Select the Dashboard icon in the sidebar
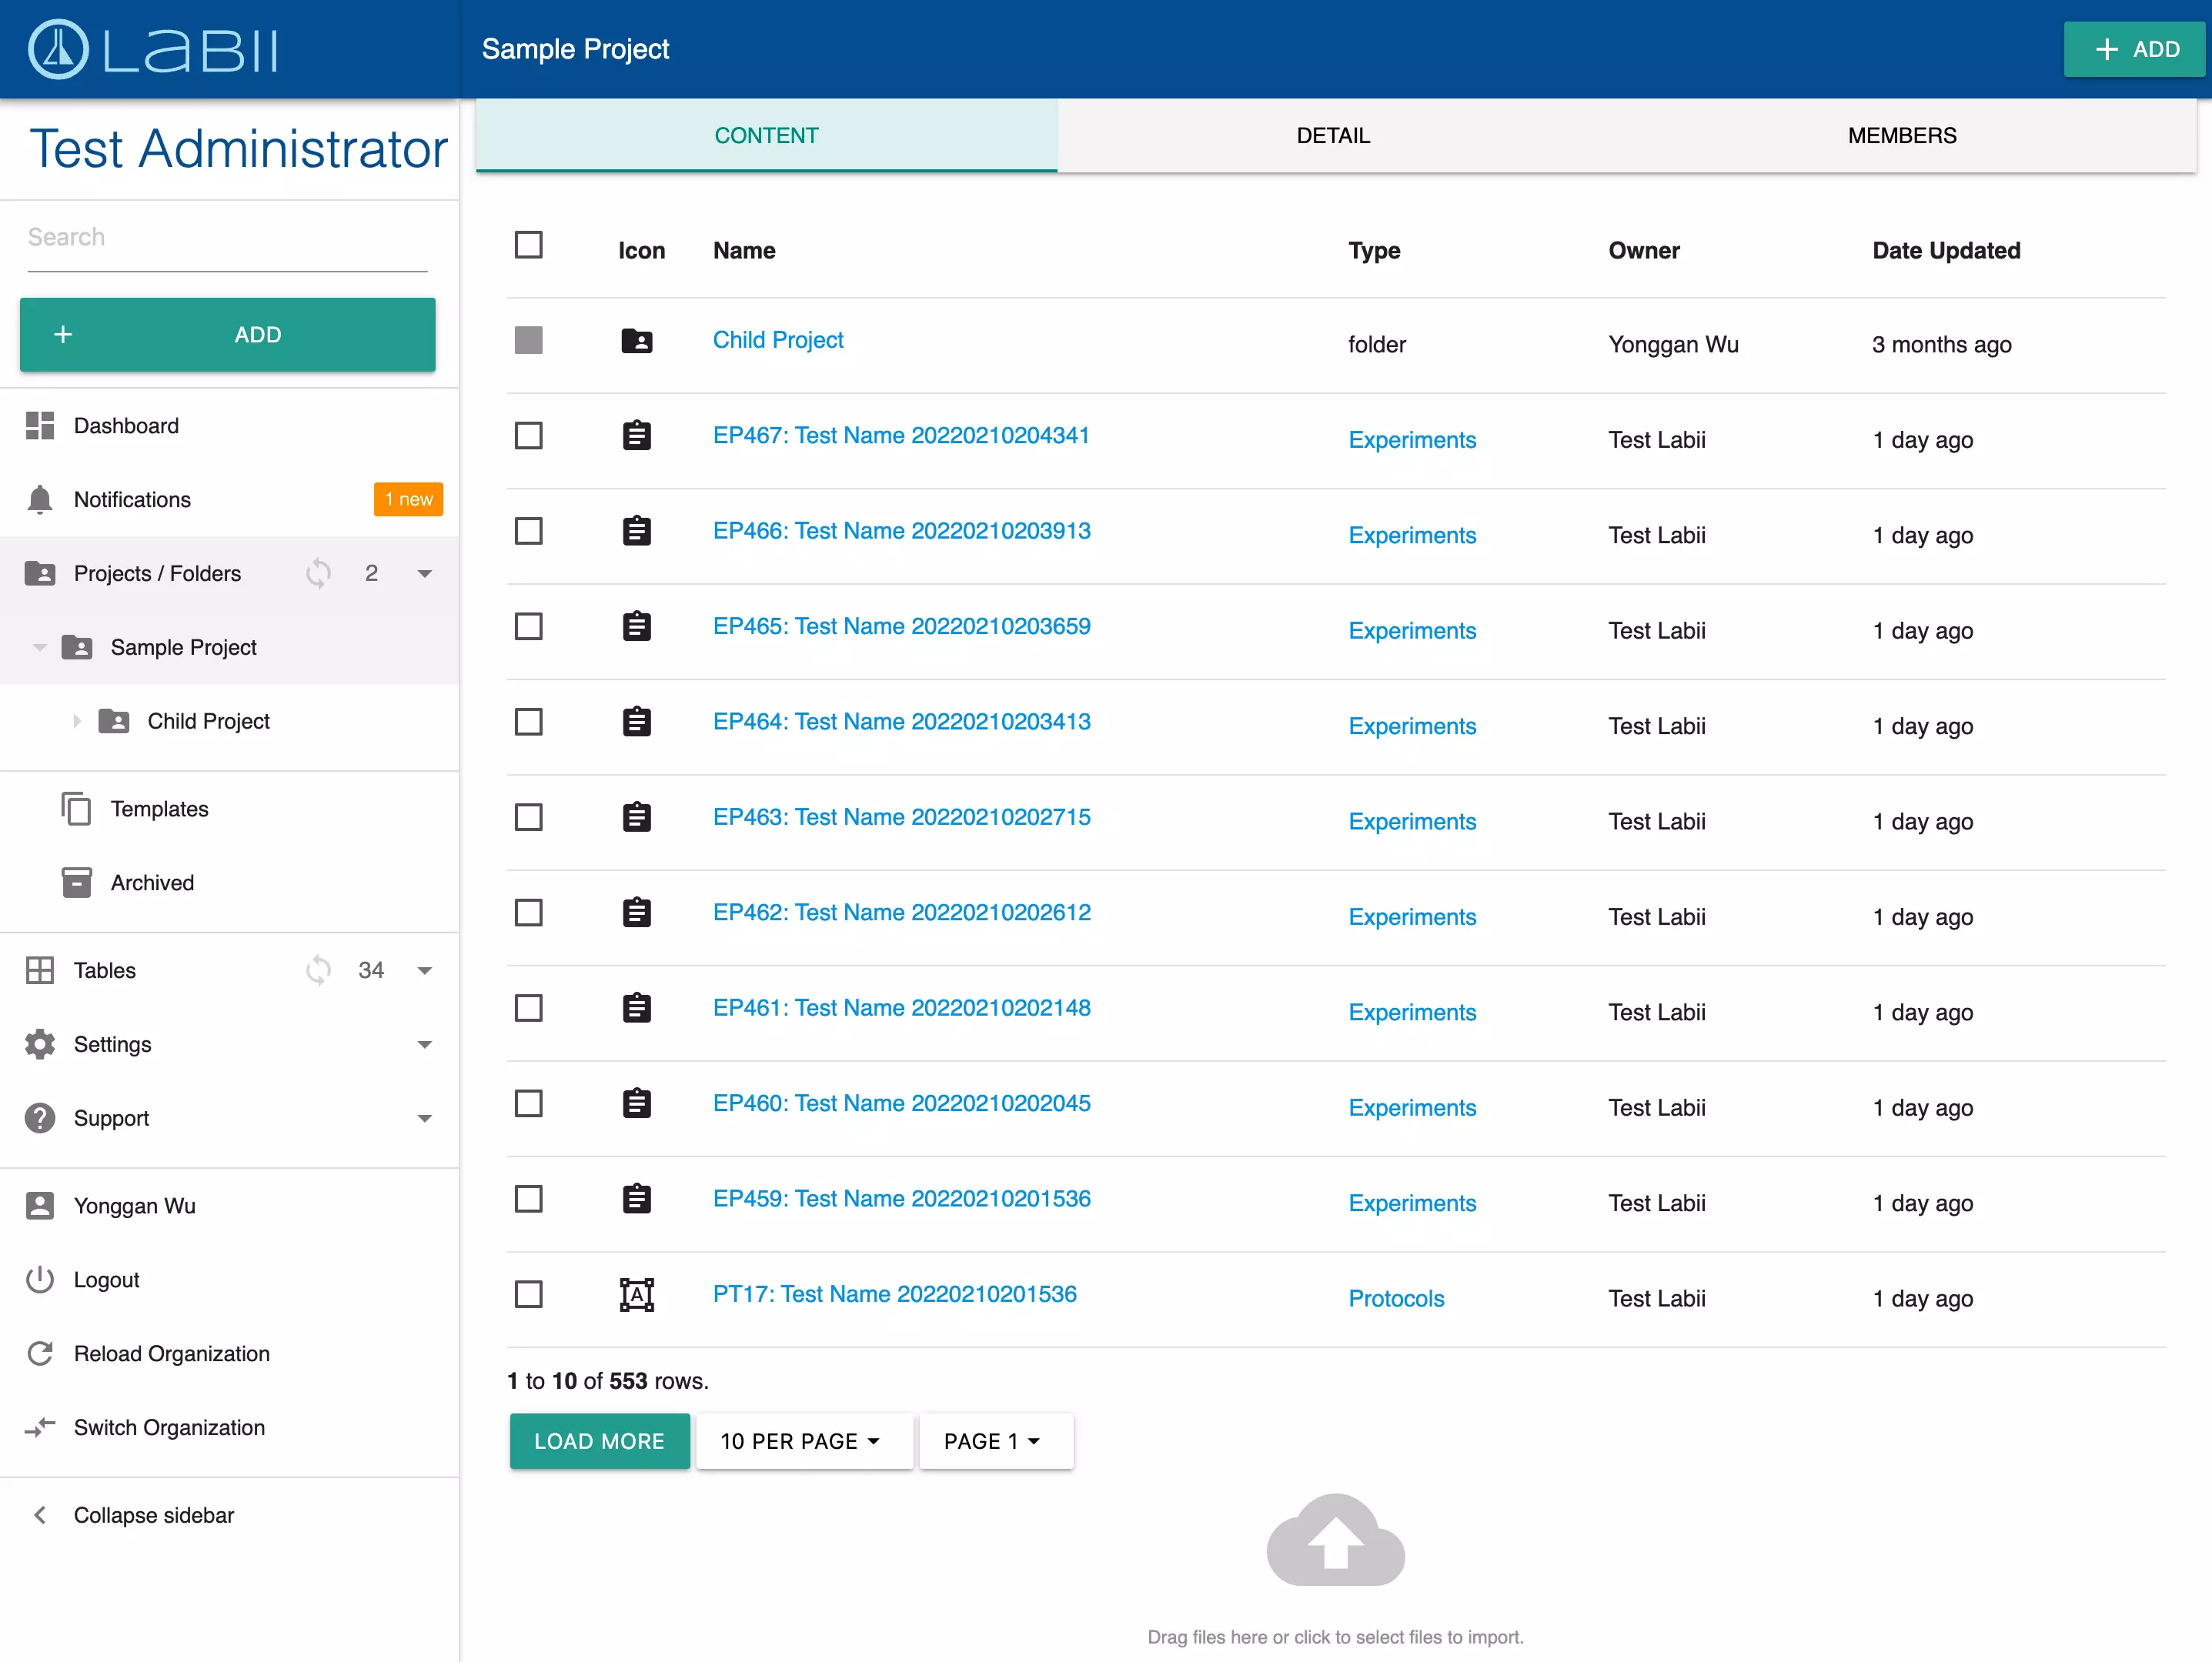The width and height of the screenshot is (2212, 1662). tap(40, 425)
